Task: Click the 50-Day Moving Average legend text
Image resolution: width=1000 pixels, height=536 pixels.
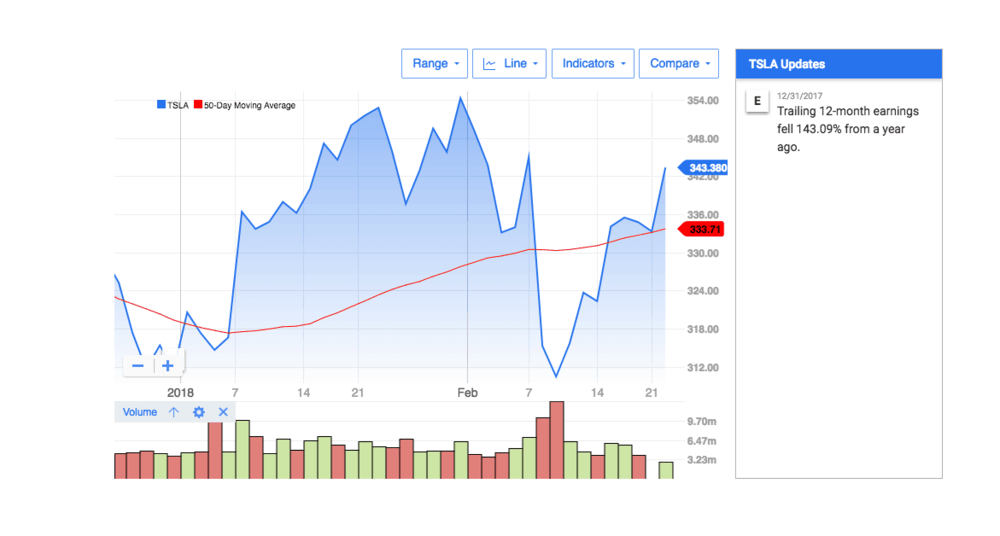Action: pyautogui.click(x=250, y=105)
